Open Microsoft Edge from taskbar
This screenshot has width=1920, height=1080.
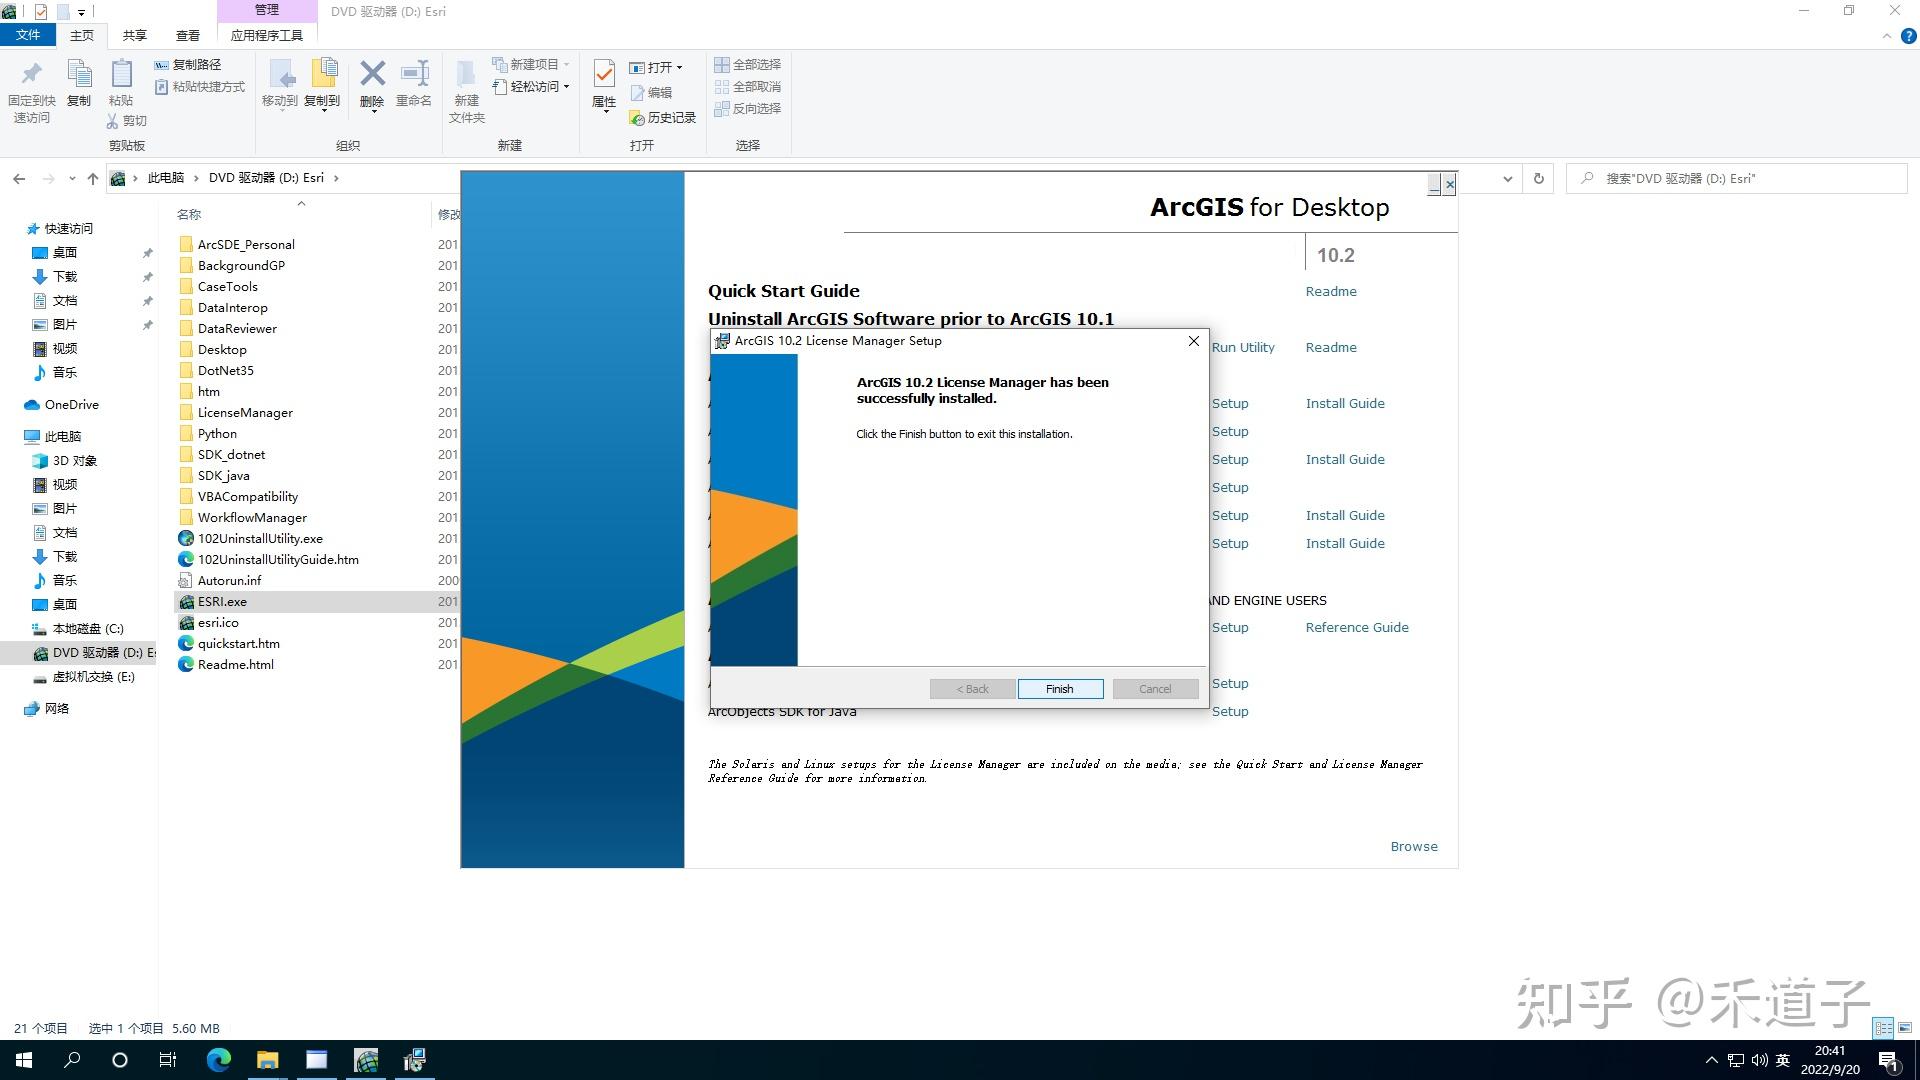218,1060
